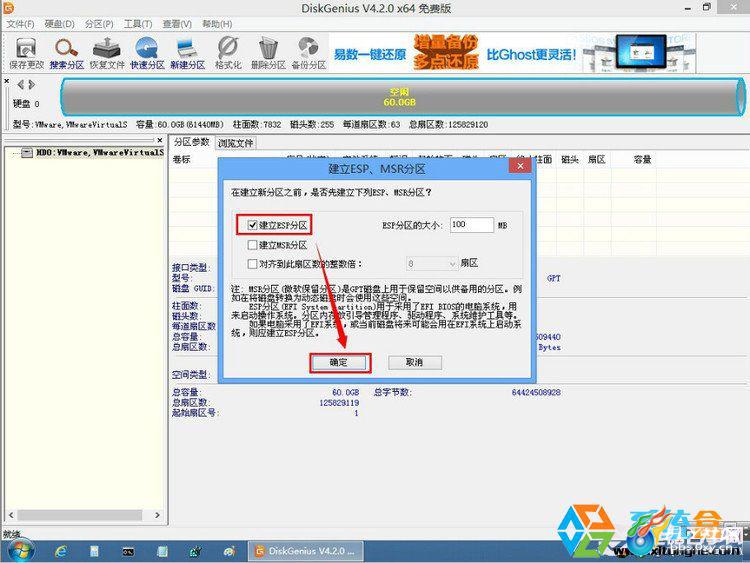Viewport: 750px width, 563px height.
Task: Open the 分区(P) menu
Action: tap(99, 24)
